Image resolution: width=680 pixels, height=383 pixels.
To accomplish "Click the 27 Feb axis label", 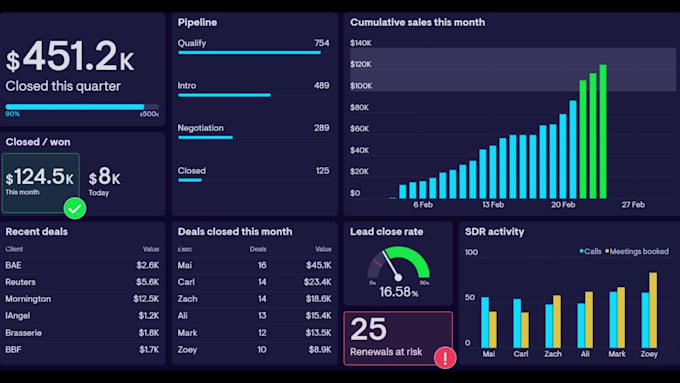I will click(633, 205).
